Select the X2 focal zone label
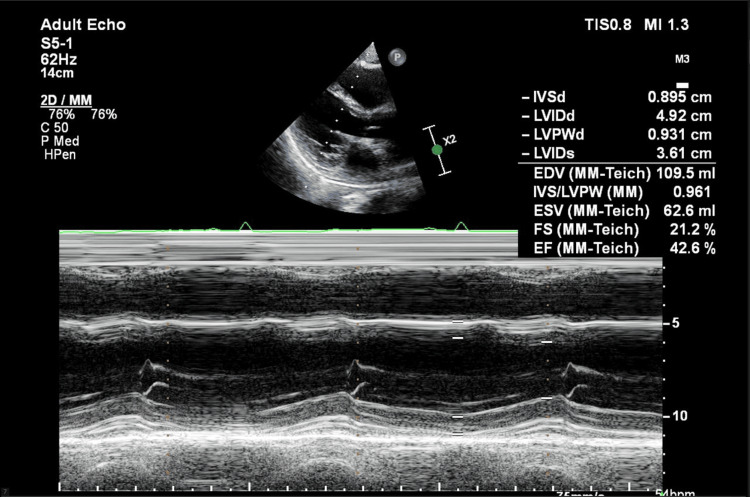This screenshot has width=750, height=497. 450,140
